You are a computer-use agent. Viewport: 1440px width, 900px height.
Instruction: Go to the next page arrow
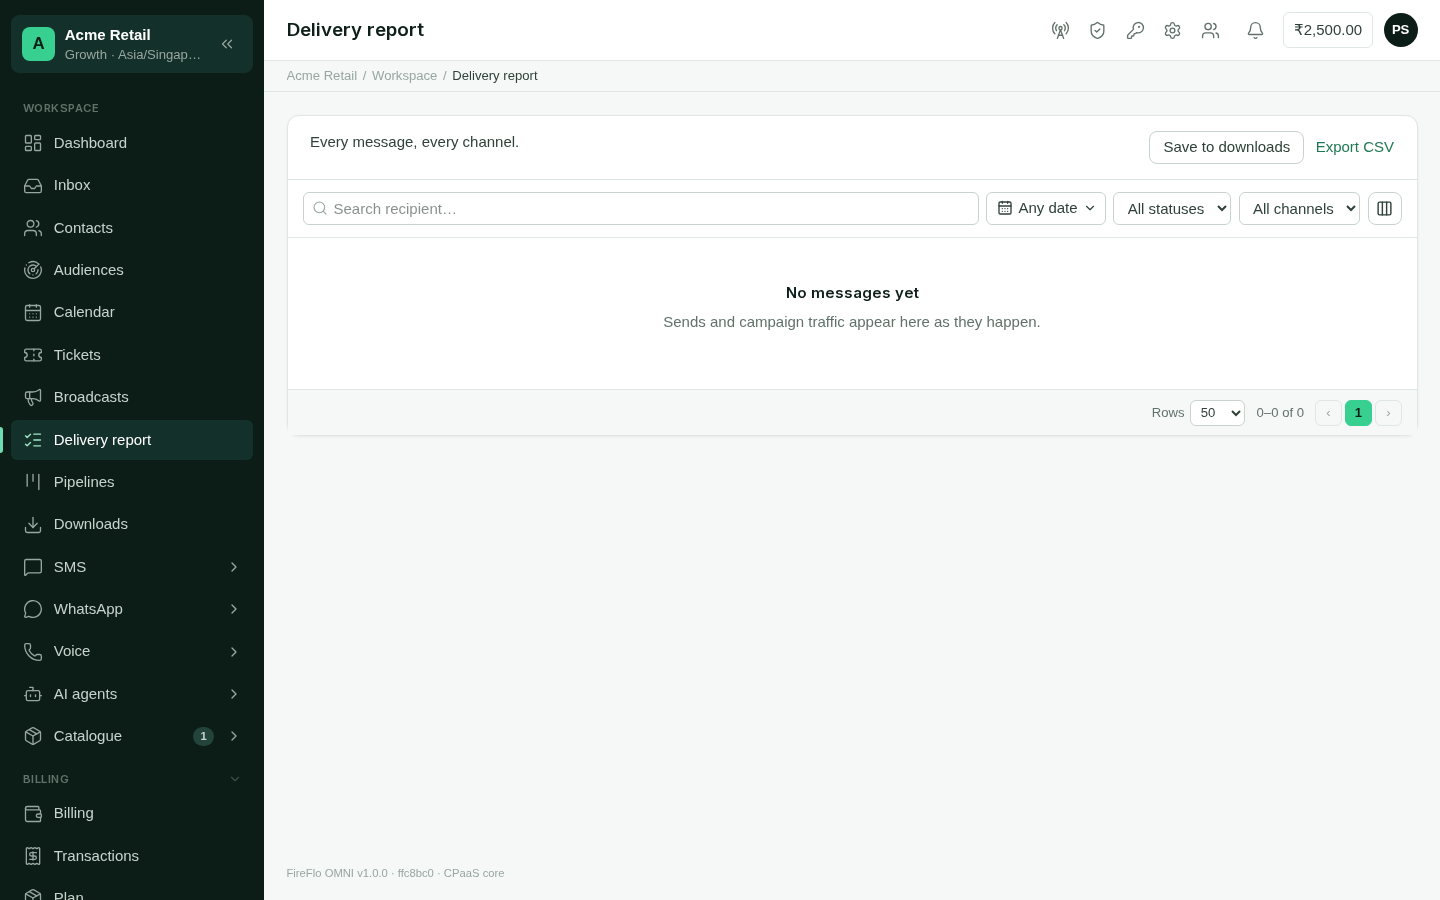click(1388, 413)
